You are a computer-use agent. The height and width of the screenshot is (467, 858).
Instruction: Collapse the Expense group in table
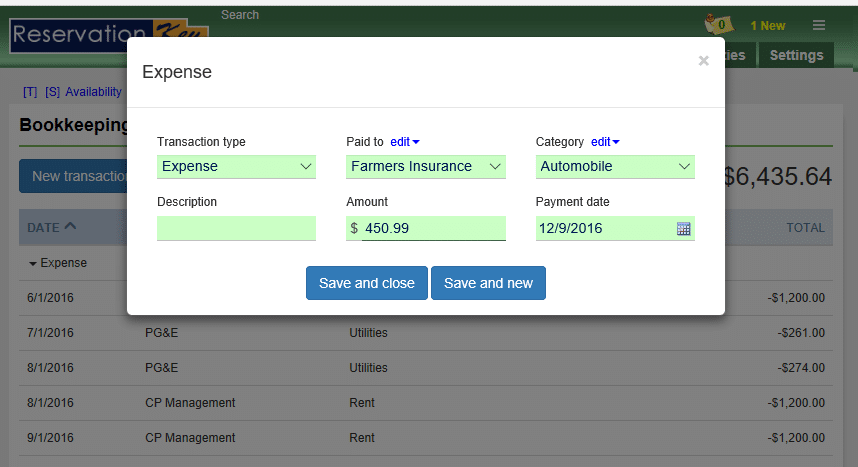click(57, 263)
